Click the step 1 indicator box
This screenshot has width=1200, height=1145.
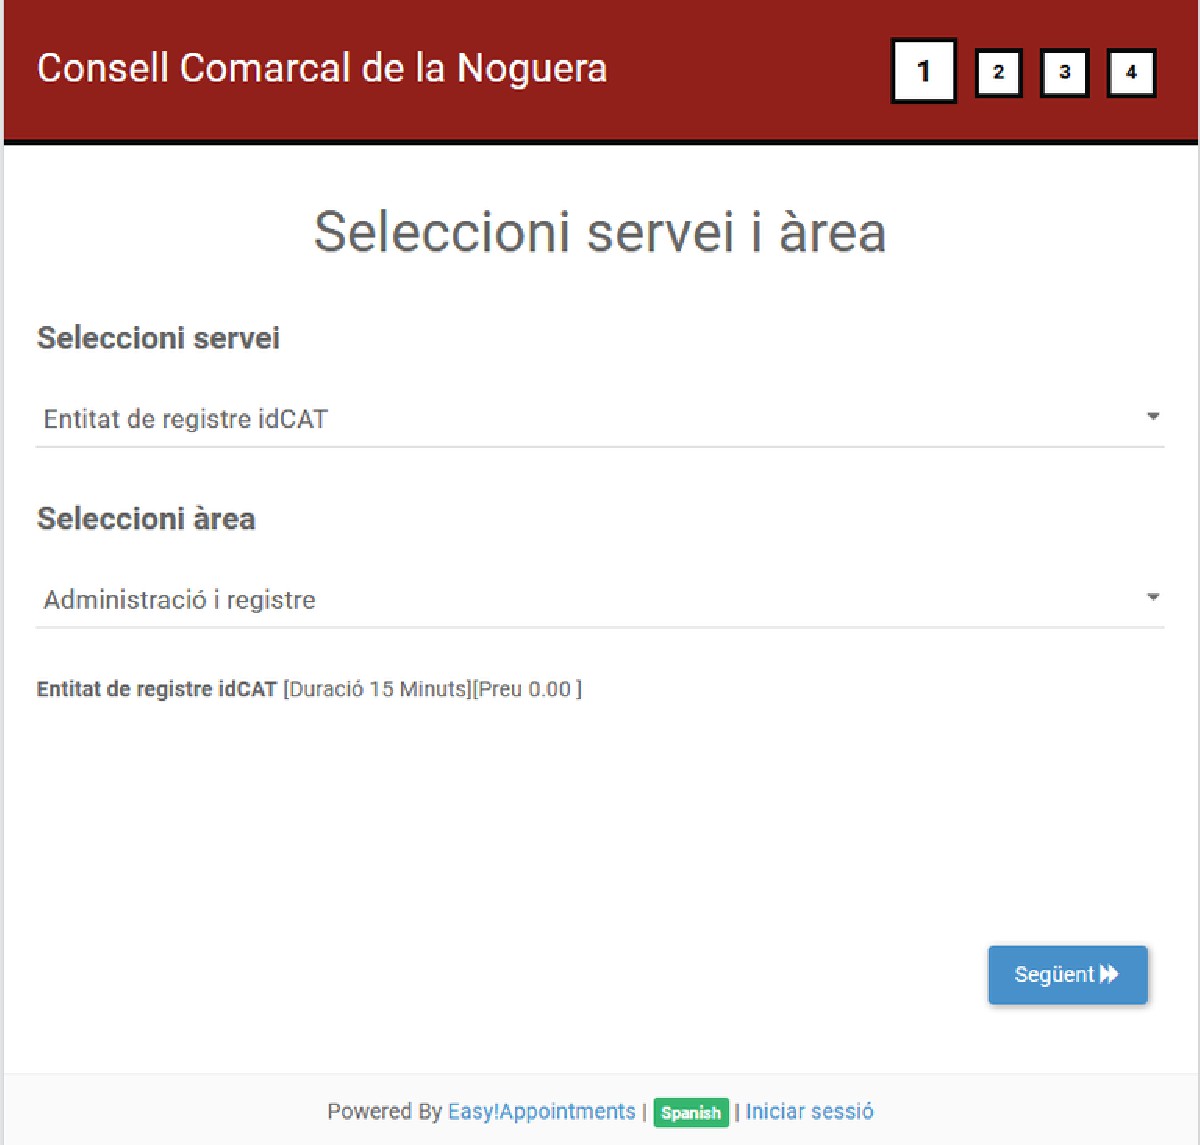click(x=923, y=71)
